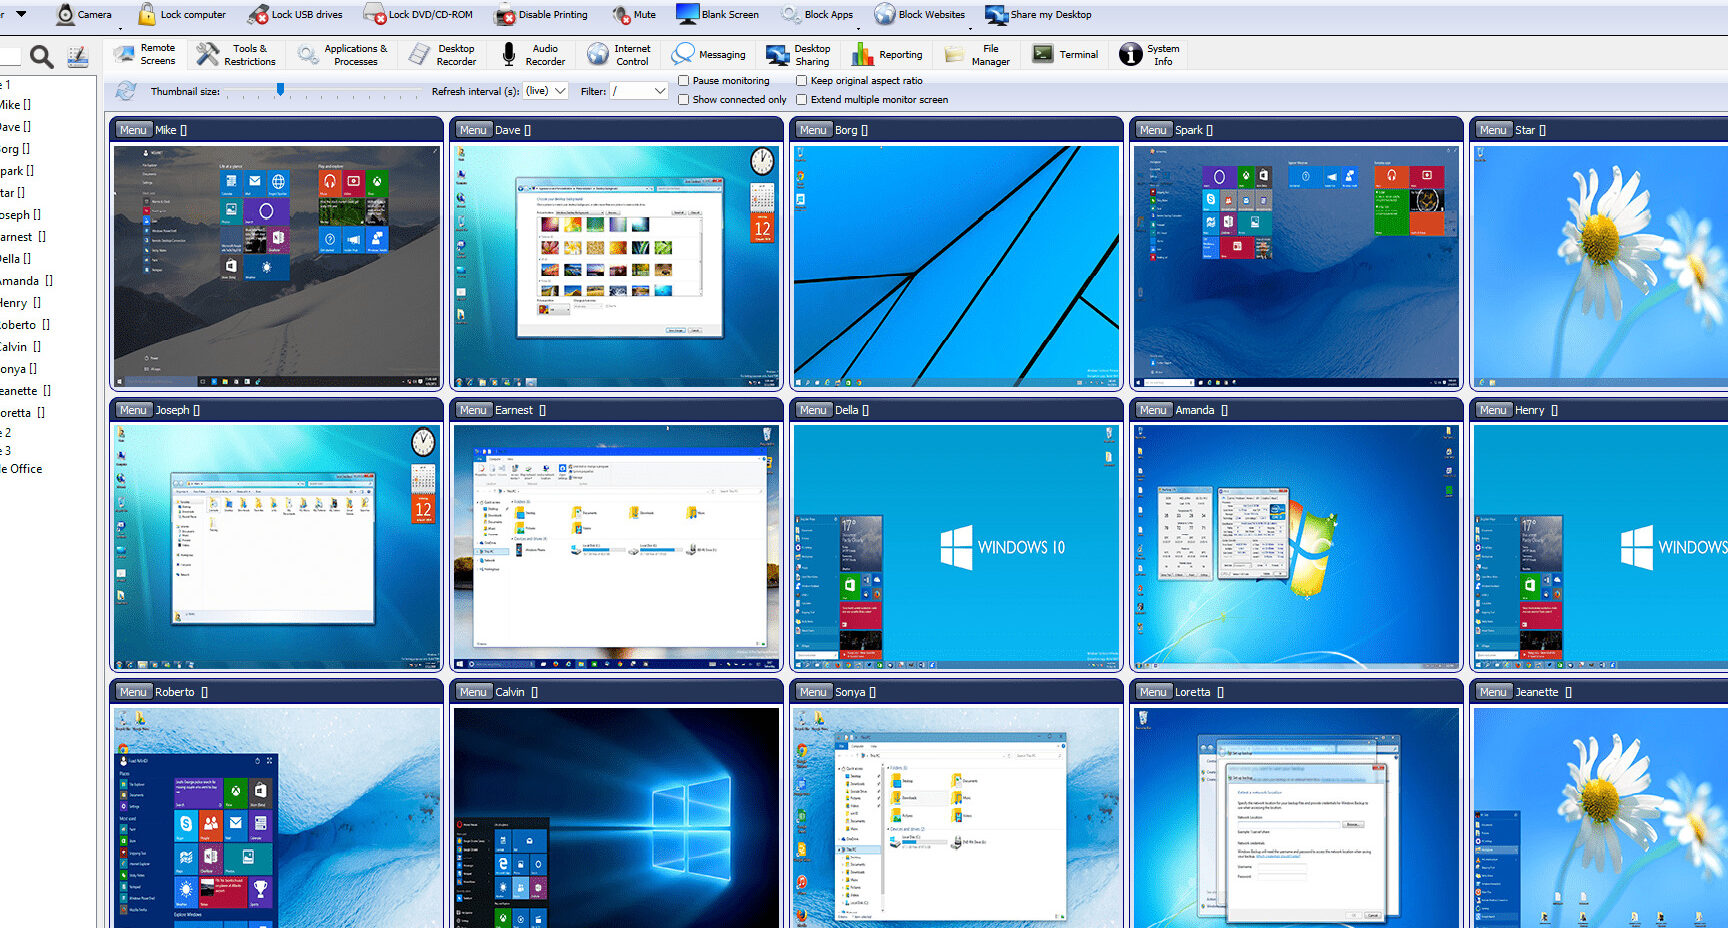The height and width of the screenshot is (928, 1728).
Task: Open the Reporting chart icon
Action: point(862,54)
